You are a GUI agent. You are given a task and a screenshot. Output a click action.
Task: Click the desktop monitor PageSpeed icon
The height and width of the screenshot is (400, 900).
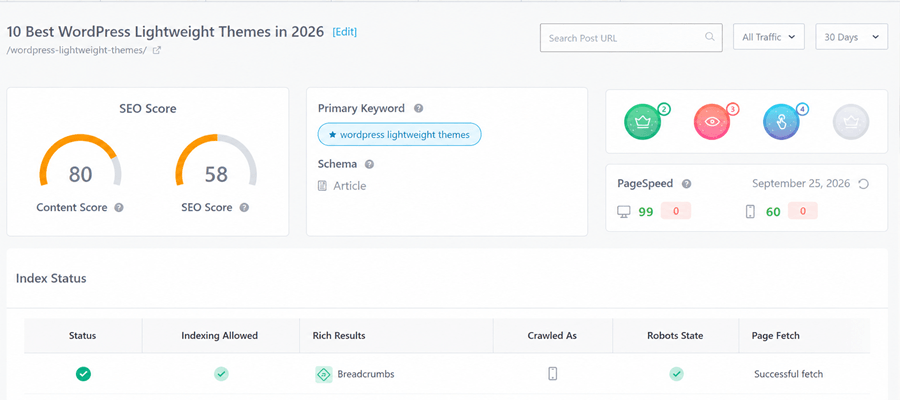pyautogui.click(x=623, y=212)
